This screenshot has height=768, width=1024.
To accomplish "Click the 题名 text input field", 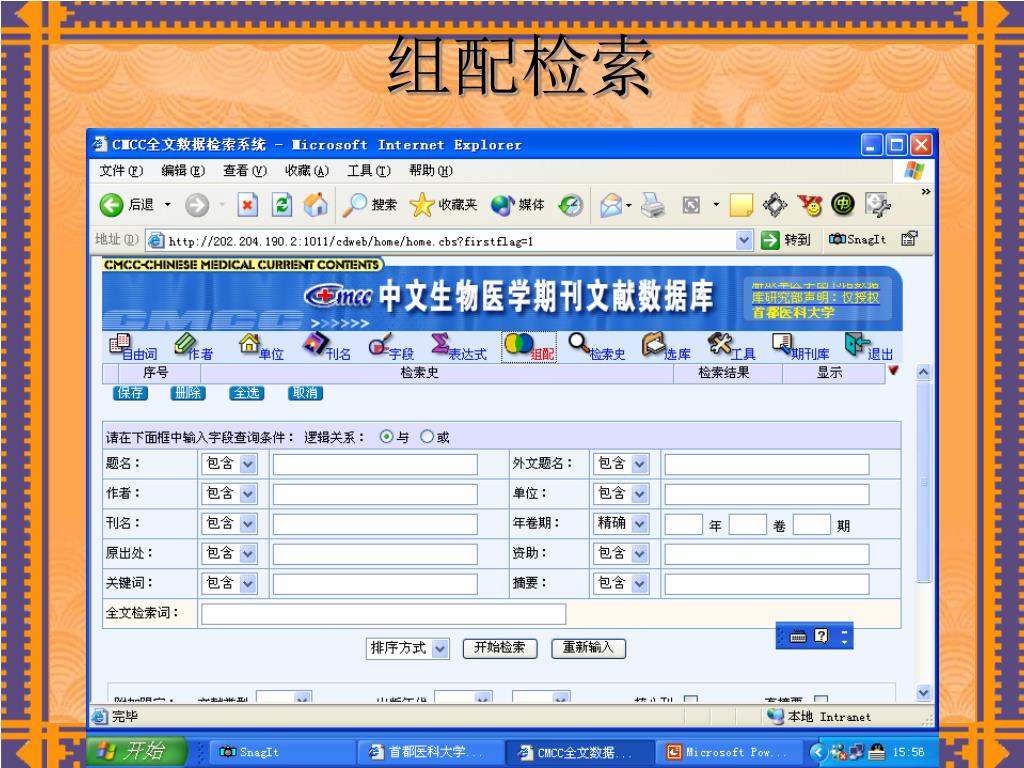I will coord(375,464).
